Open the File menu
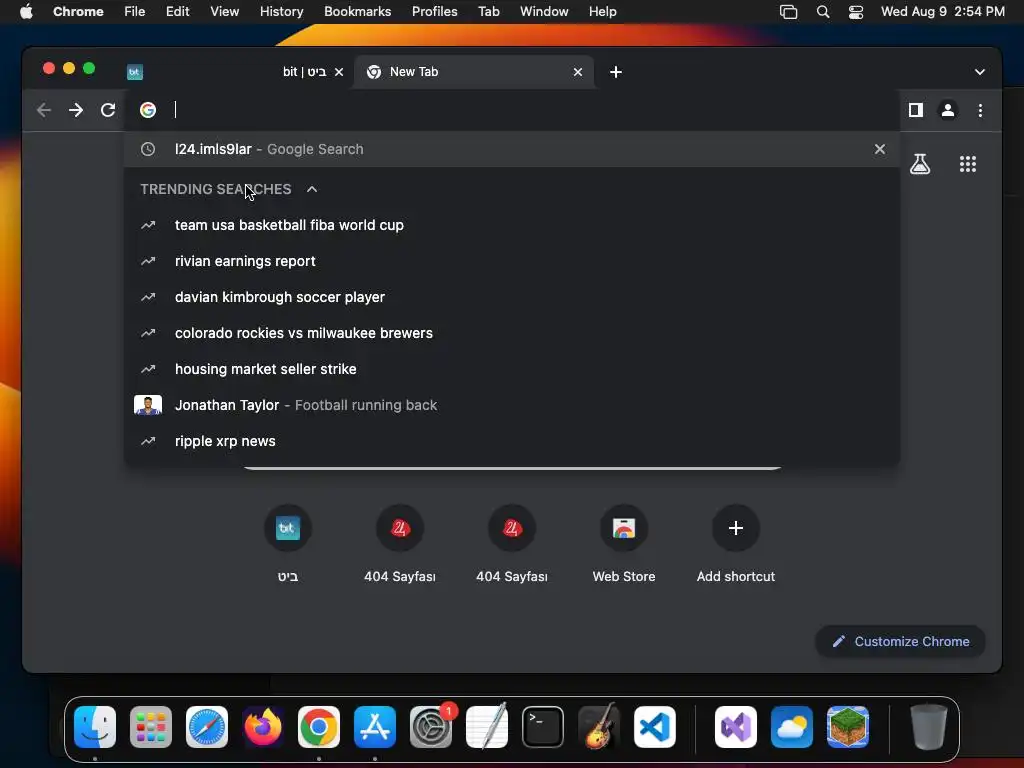Image resolution: width=1024 pixels, height=768 pixels. click(135, 11)
